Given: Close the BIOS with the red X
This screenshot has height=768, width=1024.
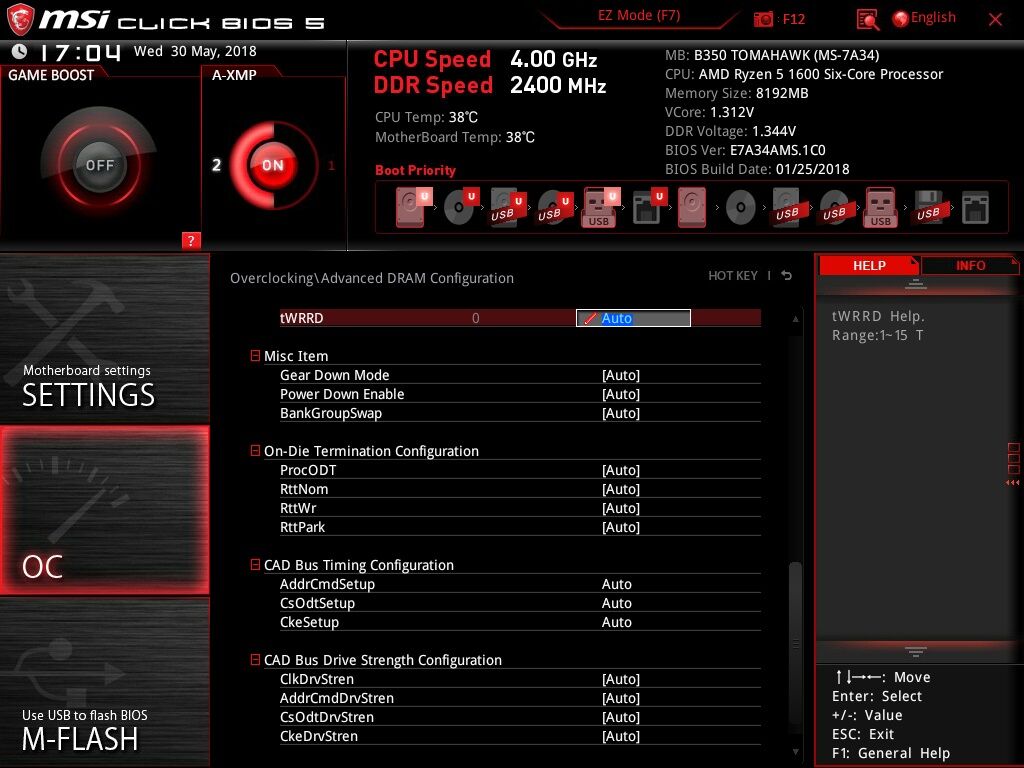Looking at the screenshot, I should click(995, 20).
